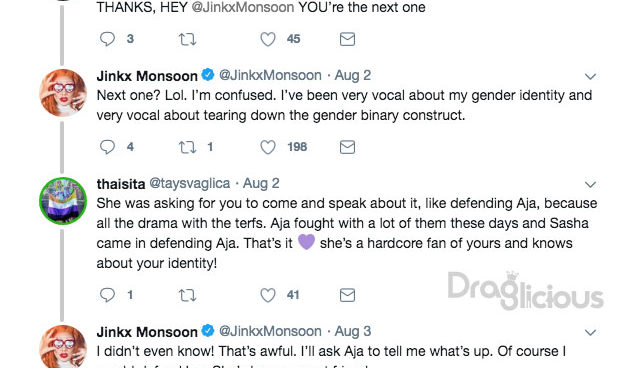The image size is (637, 368).
Task: Retweet thaisita's tweet about Aja
Action: pos(188,295)
